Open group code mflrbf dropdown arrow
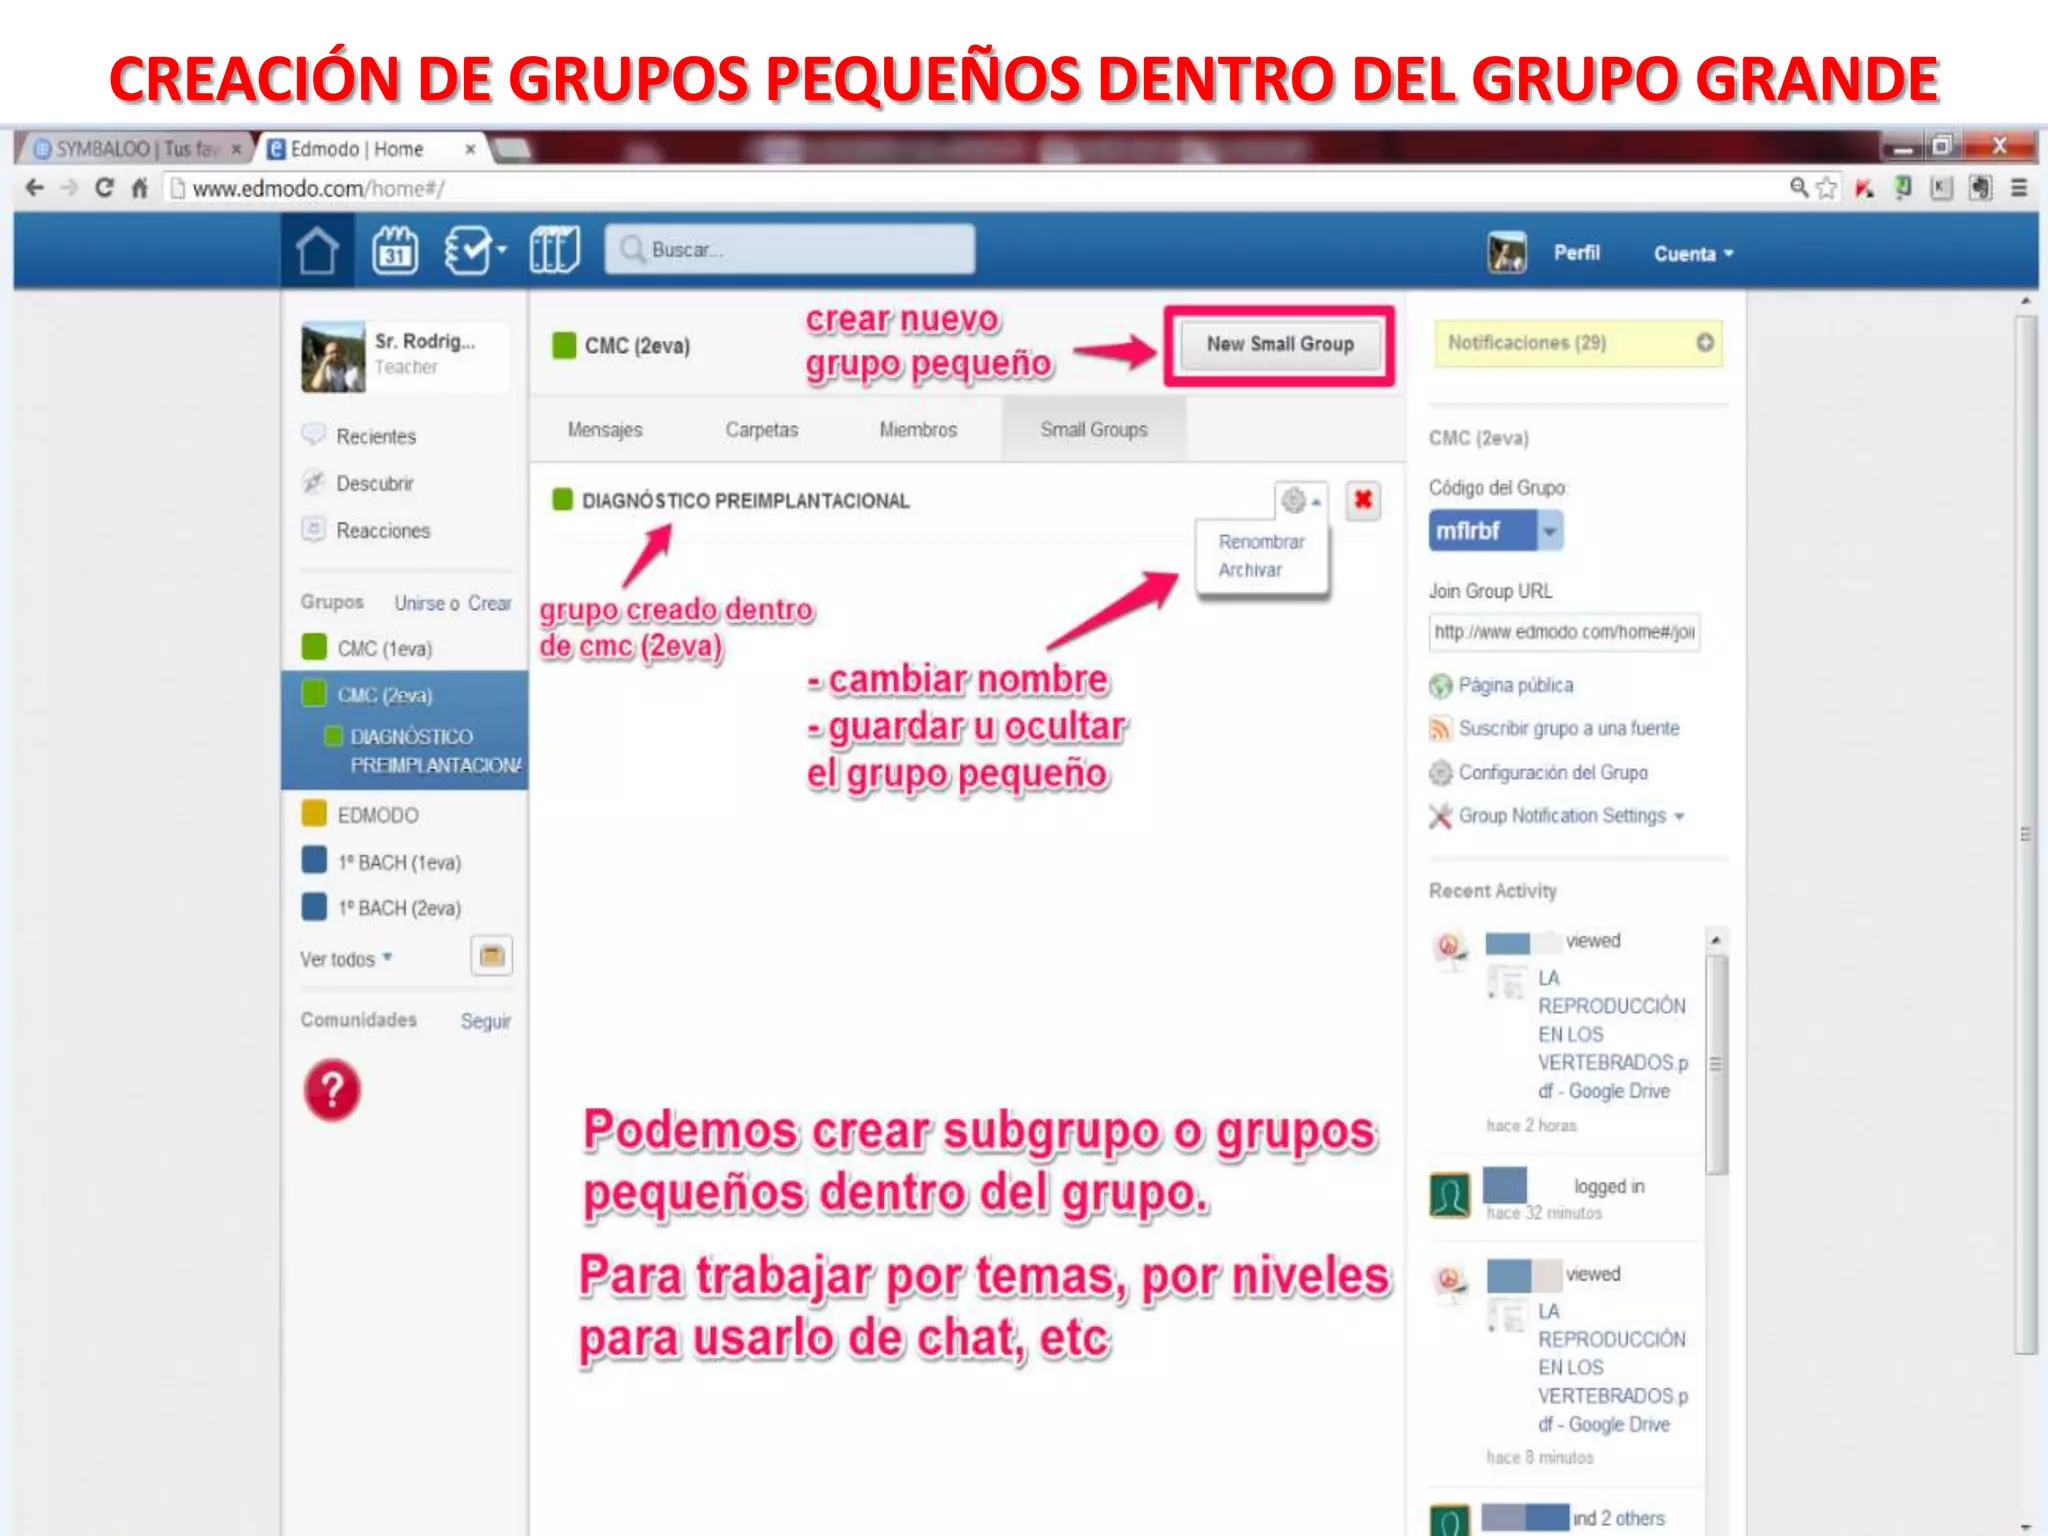 tap(1549, 531)
